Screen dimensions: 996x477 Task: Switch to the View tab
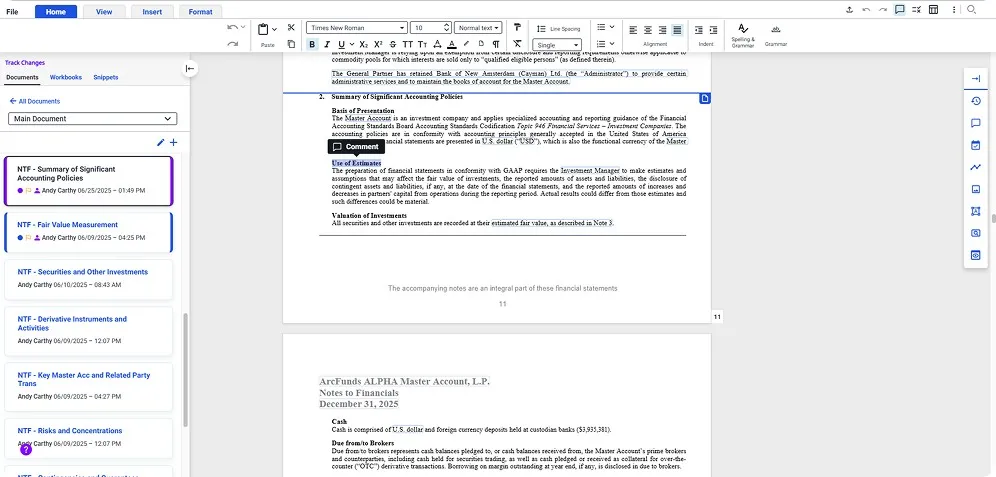[104, 11]
